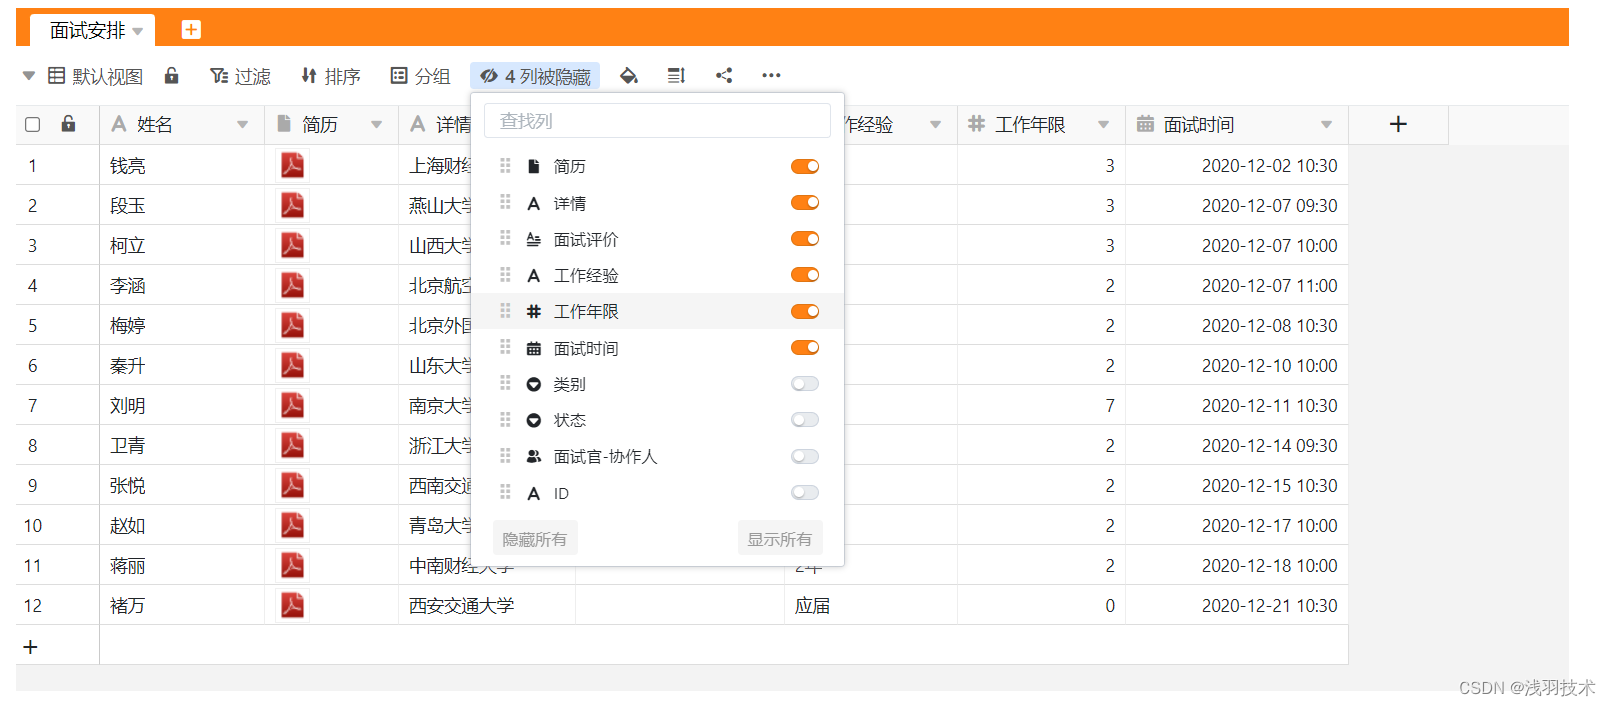Open the row color paint bucket tool
1611x706 pixels.
coord(629,75)
